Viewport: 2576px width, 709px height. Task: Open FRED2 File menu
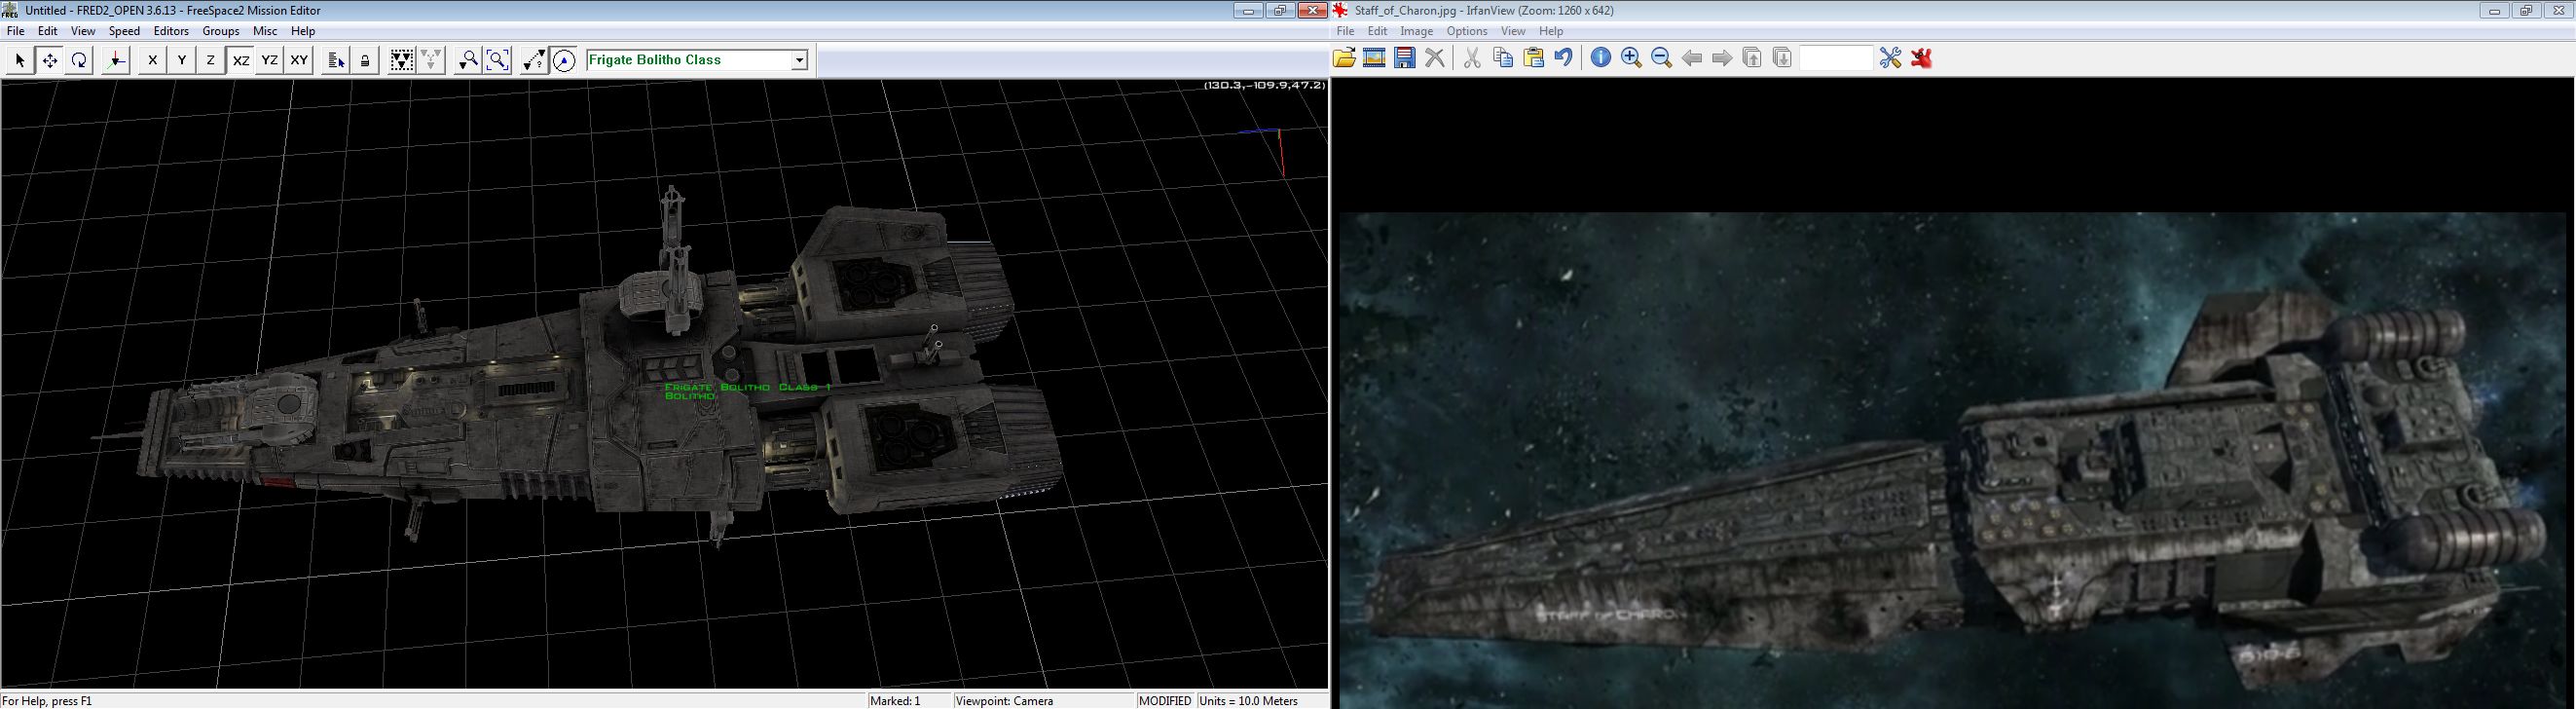[x=16, y=31]
